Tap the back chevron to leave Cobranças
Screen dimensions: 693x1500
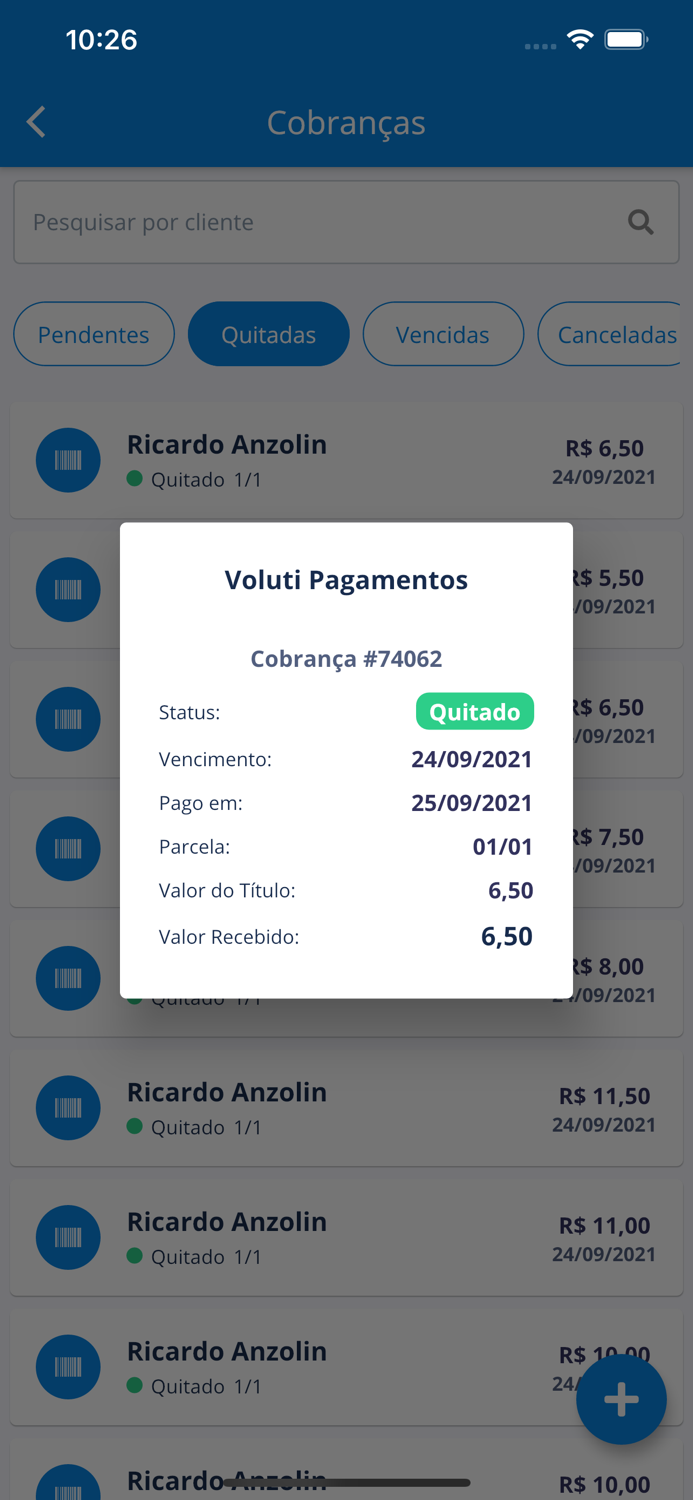point(35,121)
